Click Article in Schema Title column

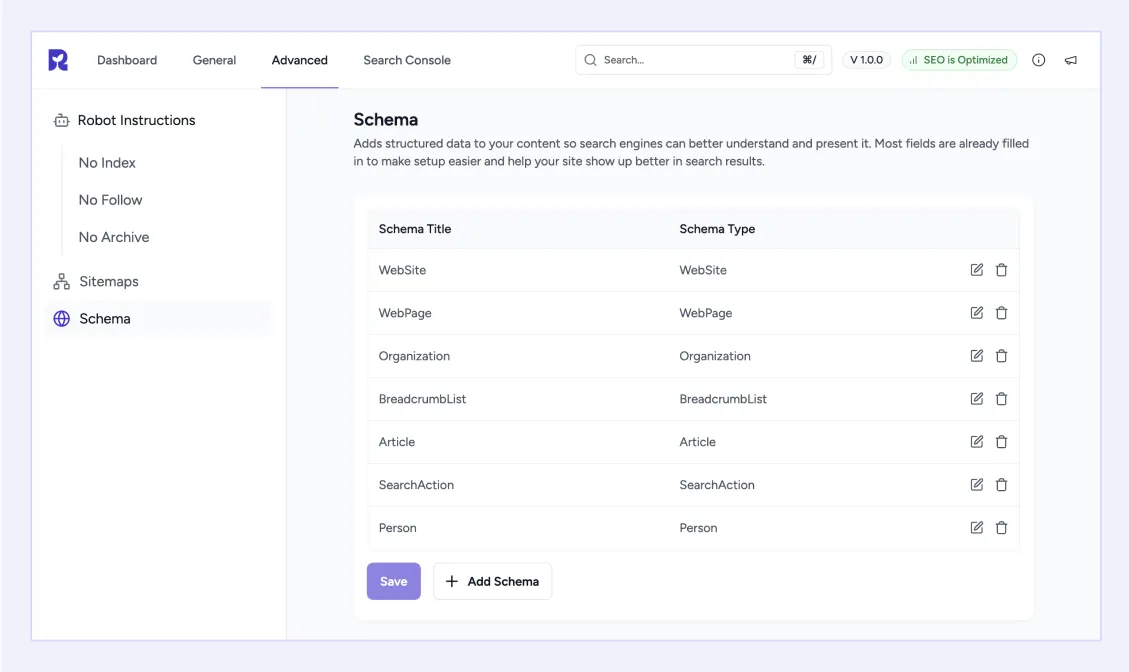pos(397,442)
